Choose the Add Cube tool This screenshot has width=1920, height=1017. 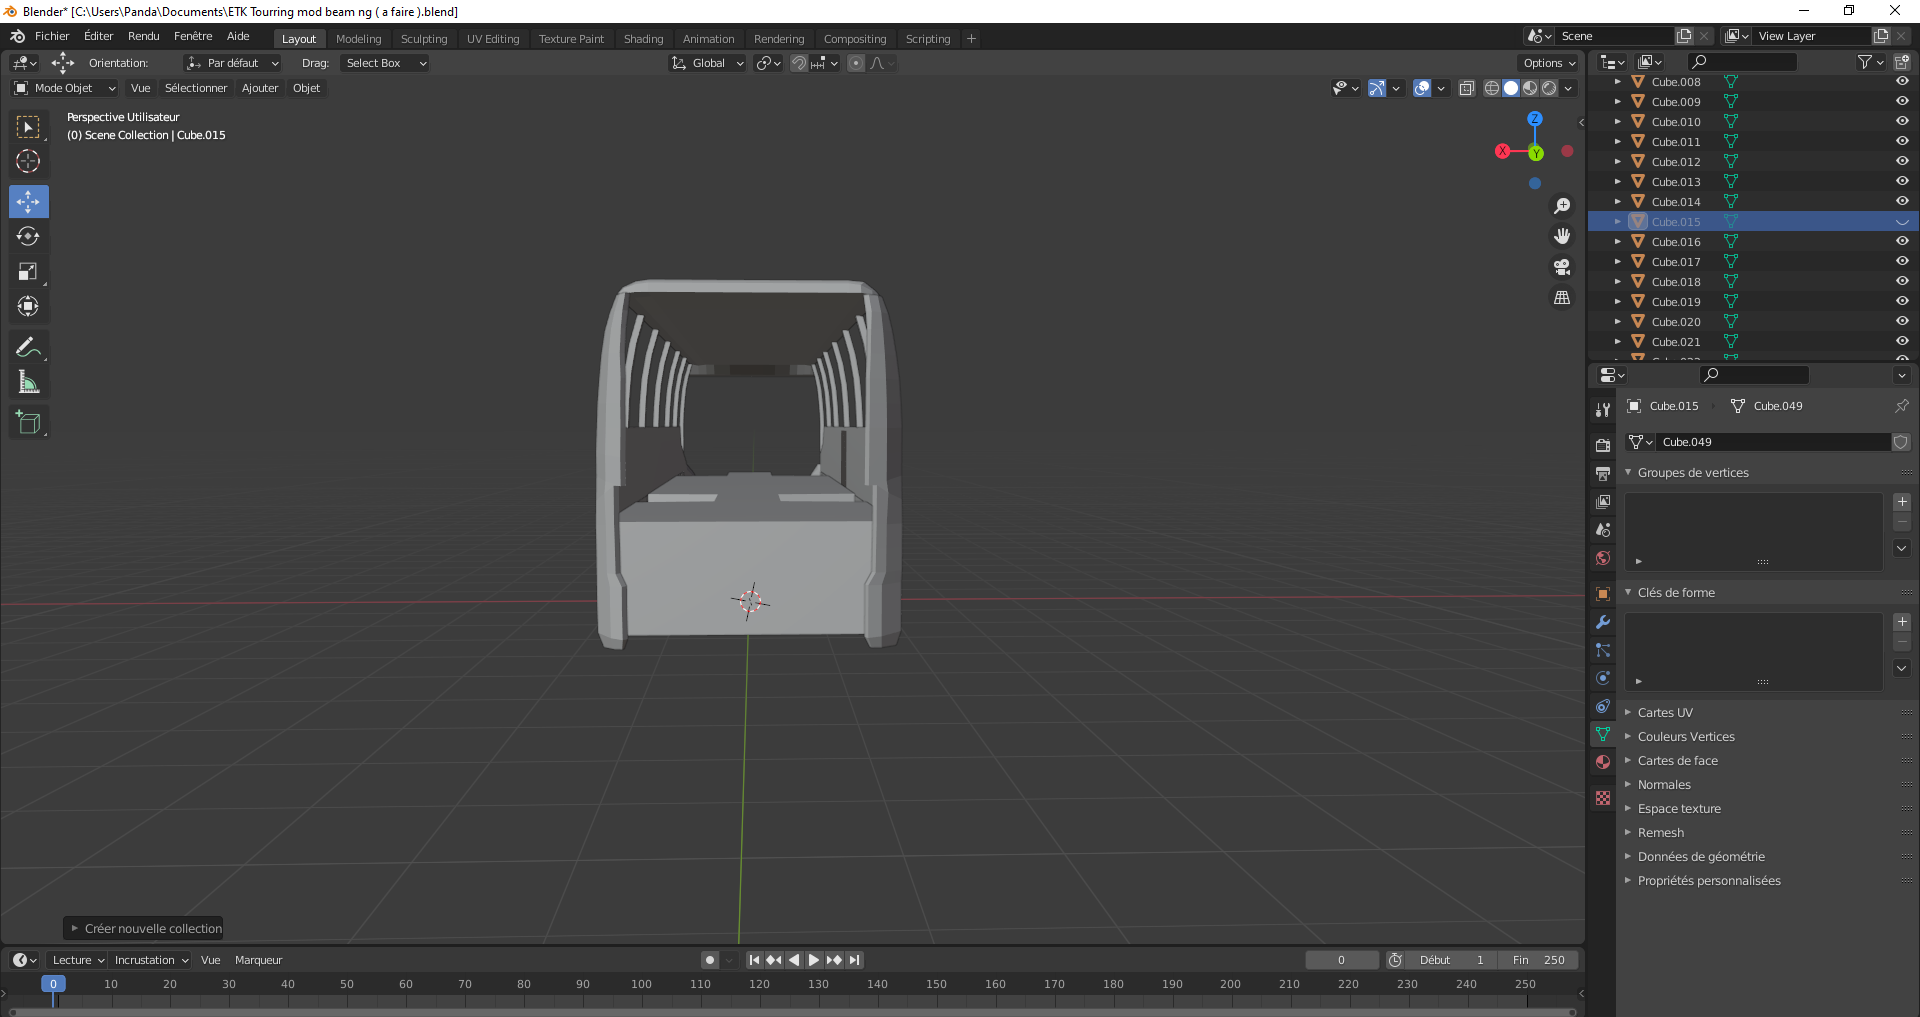28,423
